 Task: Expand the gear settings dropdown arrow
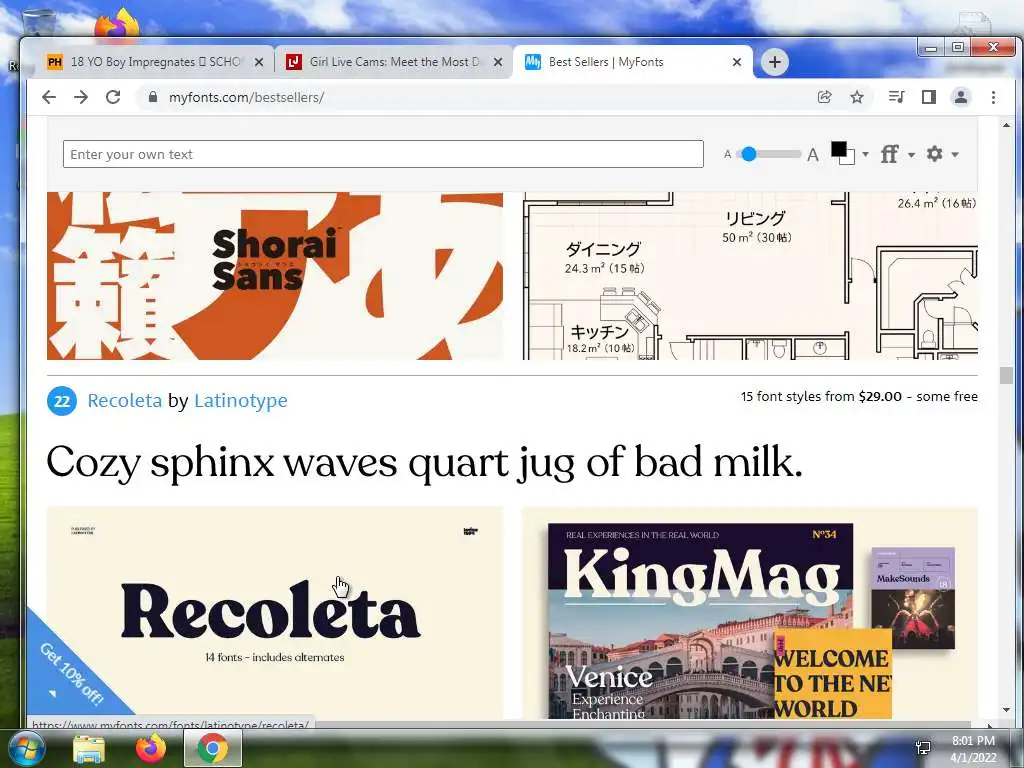(x=955, y=155)
